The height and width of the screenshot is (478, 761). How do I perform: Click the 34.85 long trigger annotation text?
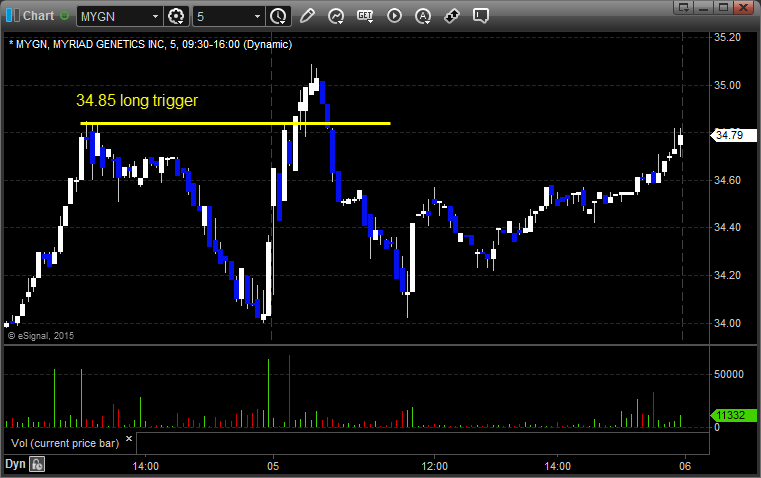point(137,100)
